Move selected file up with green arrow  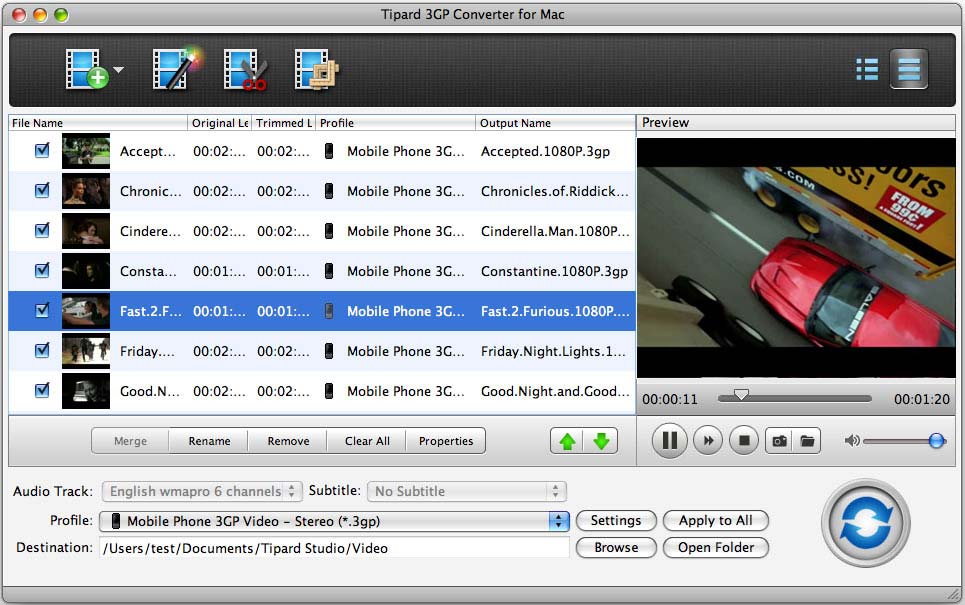pos(567,441)
